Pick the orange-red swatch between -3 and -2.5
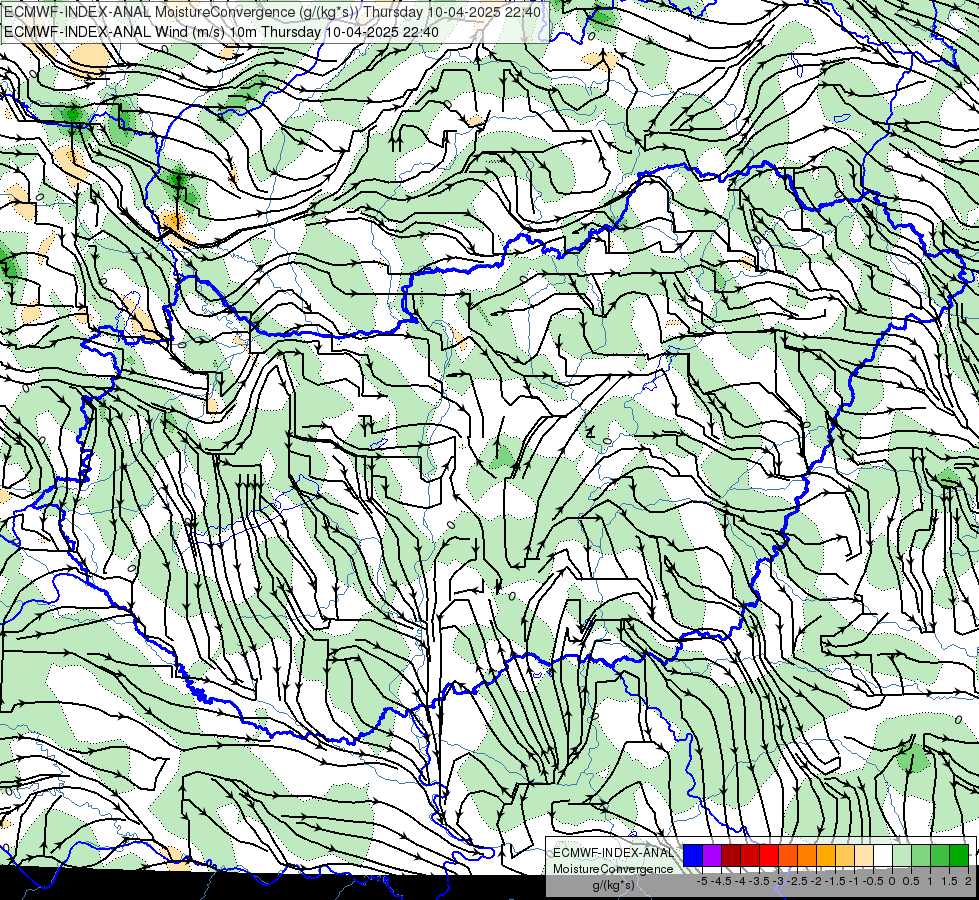Image resolution: width=979 pixels, height=900 pixels. (x=788, y=855)
